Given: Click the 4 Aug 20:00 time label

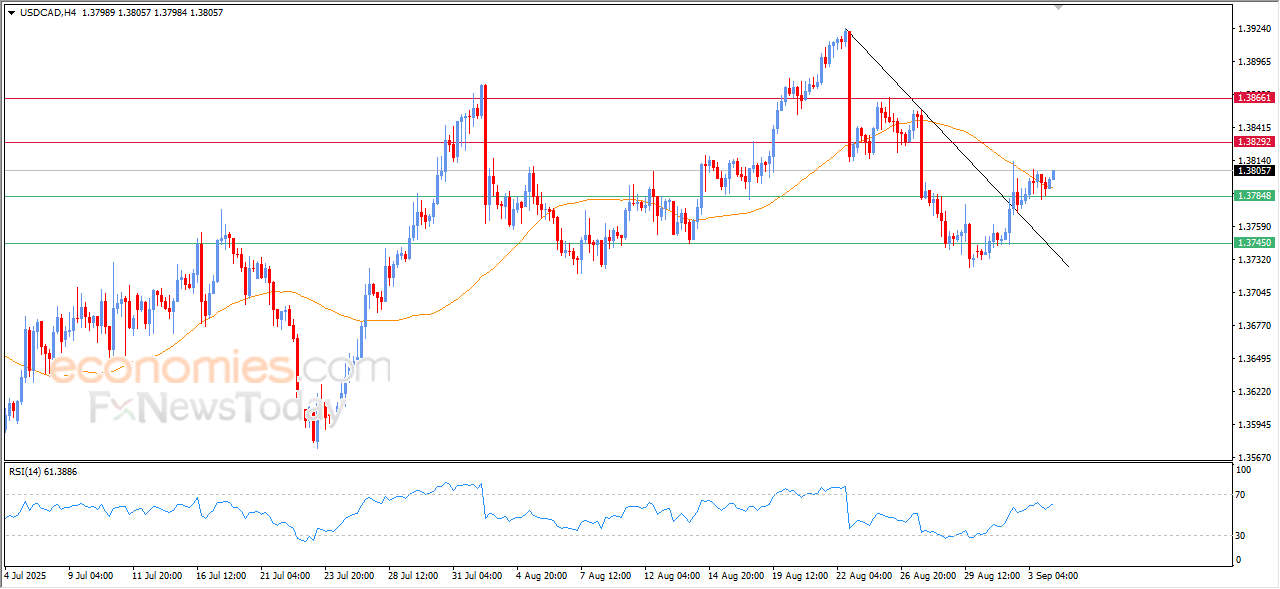Looking at the screenshot, I should tap(541, 576).
